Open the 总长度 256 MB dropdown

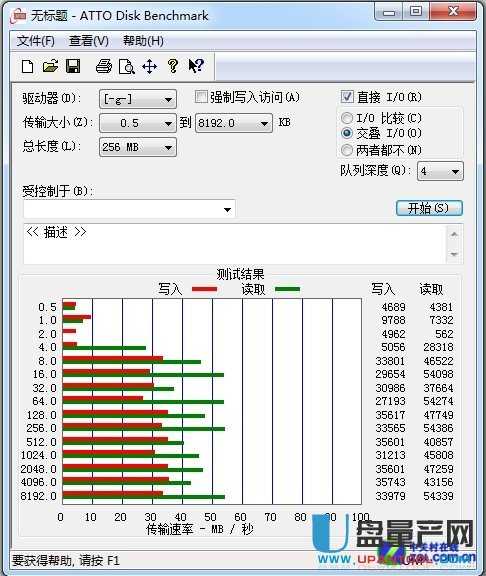138,147
